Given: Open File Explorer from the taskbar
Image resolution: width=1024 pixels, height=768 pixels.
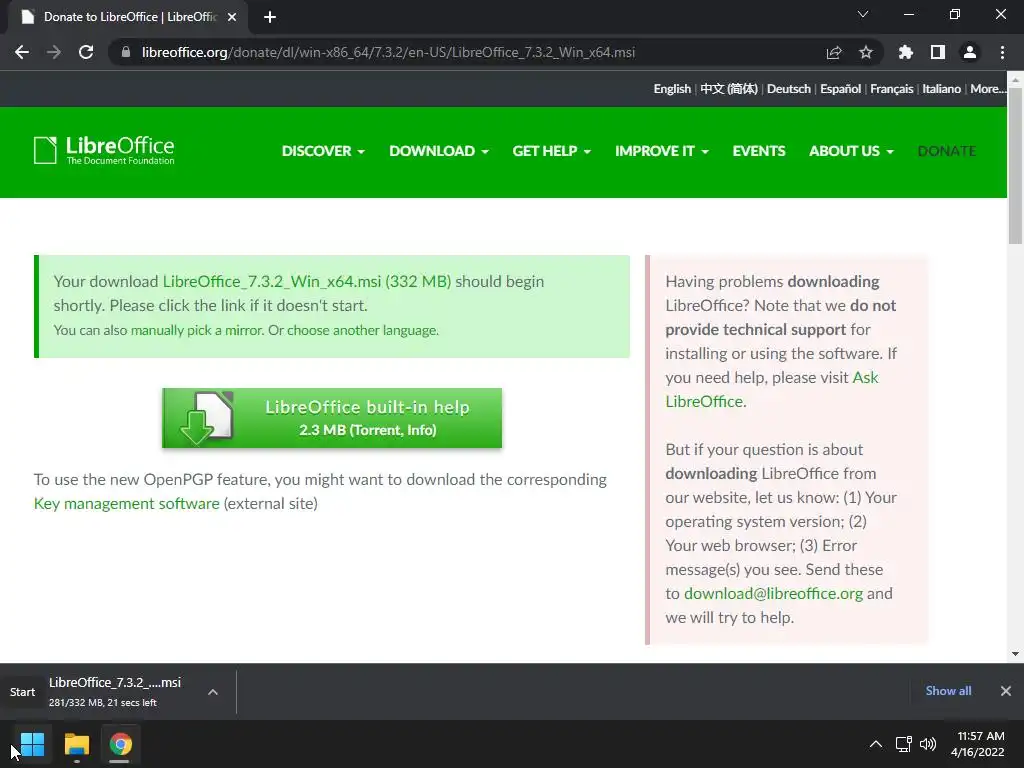Looking at the screenshot, I should pos(76,744).
